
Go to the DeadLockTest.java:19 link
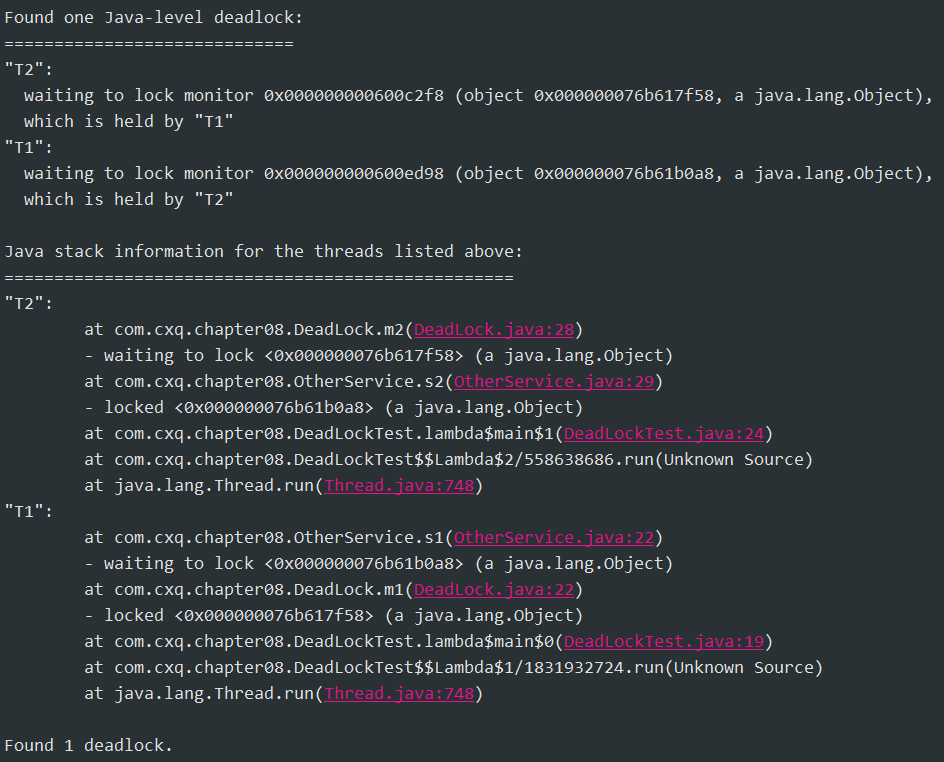coord(664,642)
